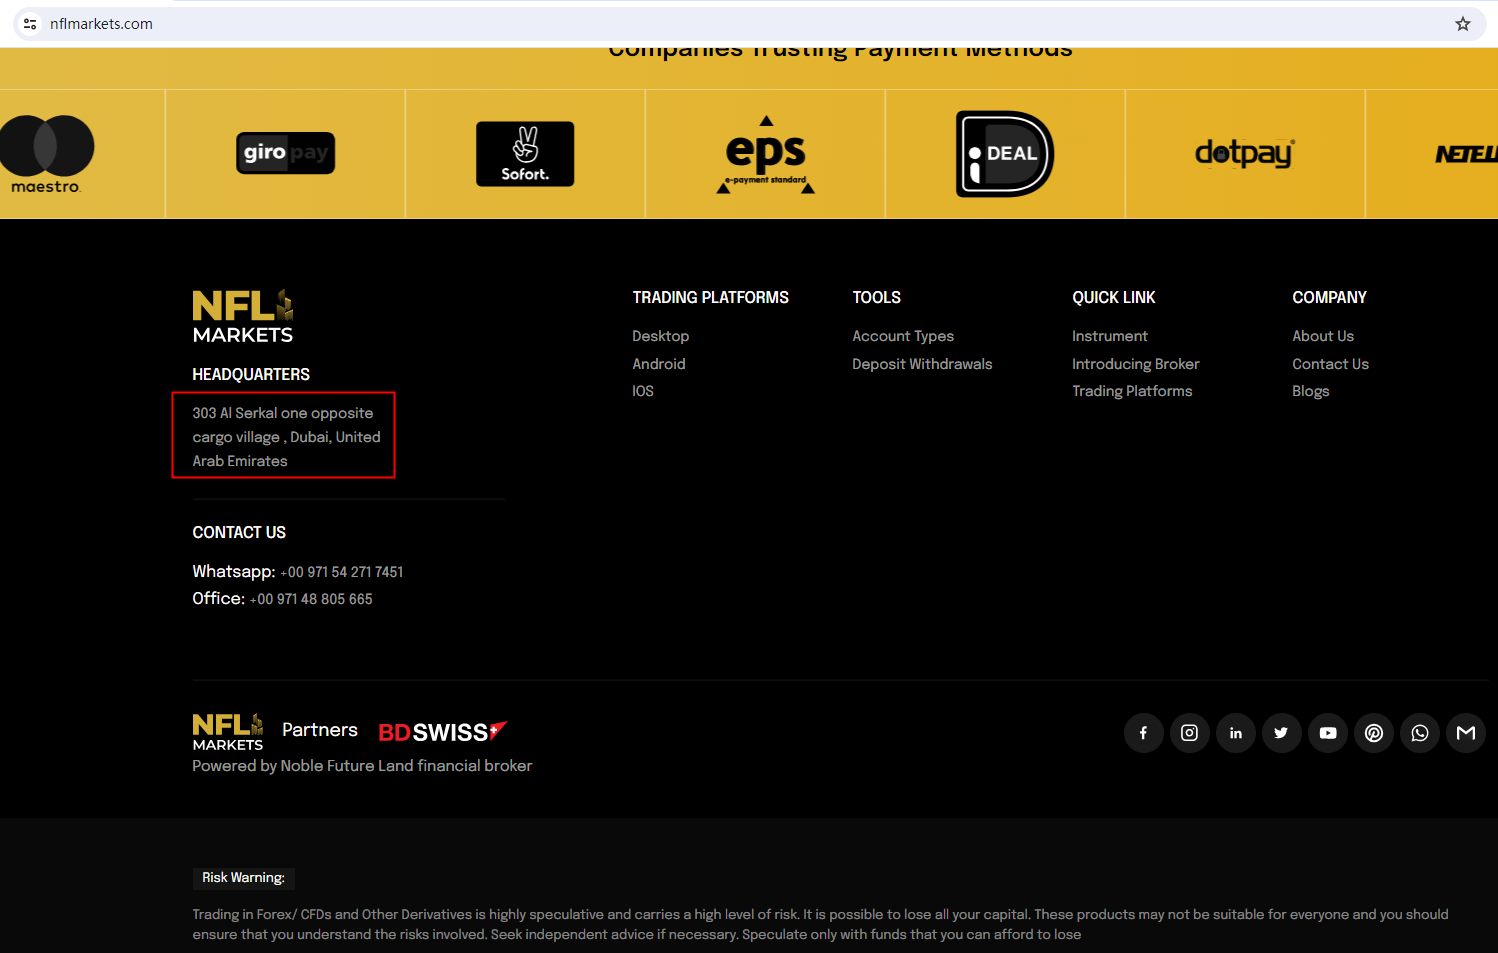The height and width of the screenshot is (953, 1498).
Task: Click the iDEAL payment logo
Action: tap(1005, 154)
